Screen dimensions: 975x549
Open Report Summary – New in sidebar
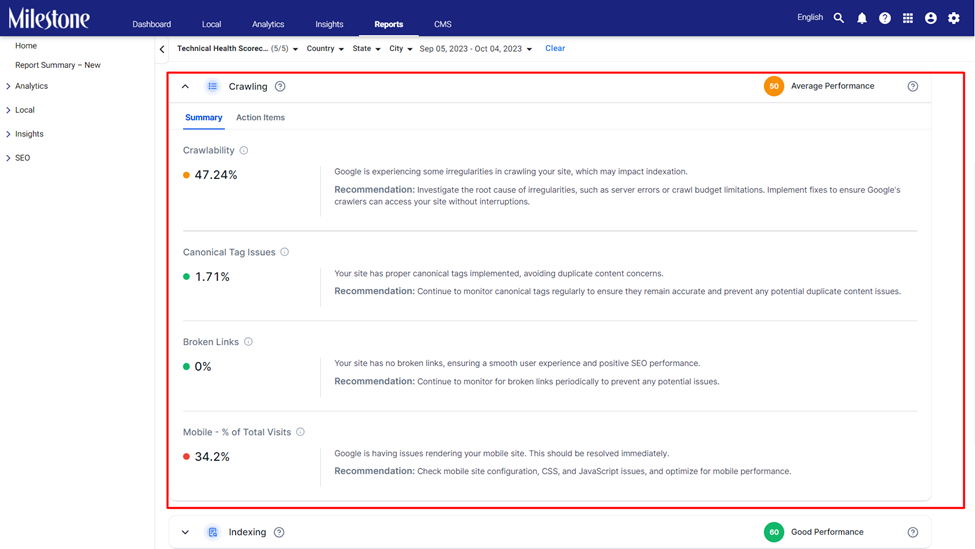58,65
